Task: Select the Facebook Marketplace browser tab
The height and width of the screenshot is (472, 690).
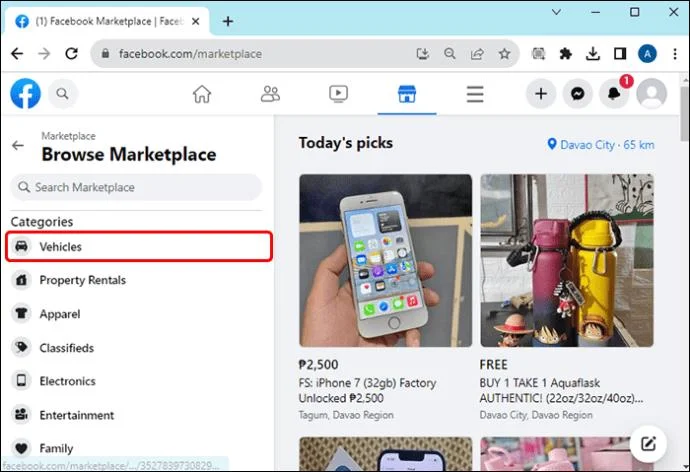Action: pos(106,21)
